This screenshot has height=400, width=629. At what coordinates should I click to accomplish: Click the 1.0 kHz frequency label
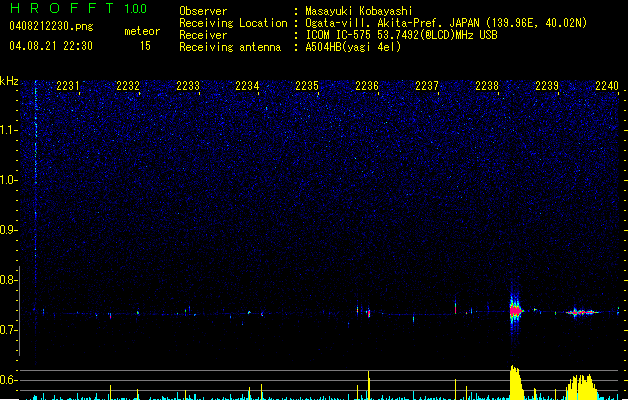(x=9, y=180)
